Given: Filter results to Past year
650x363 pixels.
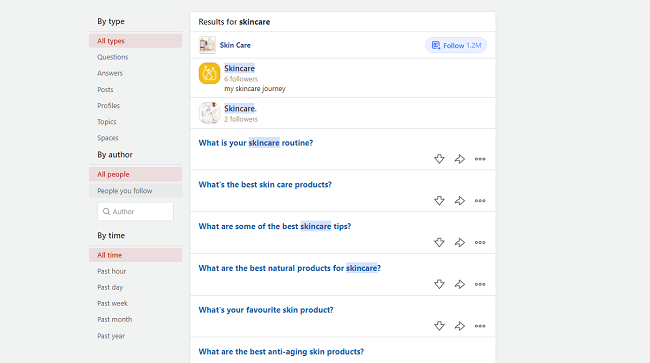Looking at the screenshot, I should click(111, 336).
